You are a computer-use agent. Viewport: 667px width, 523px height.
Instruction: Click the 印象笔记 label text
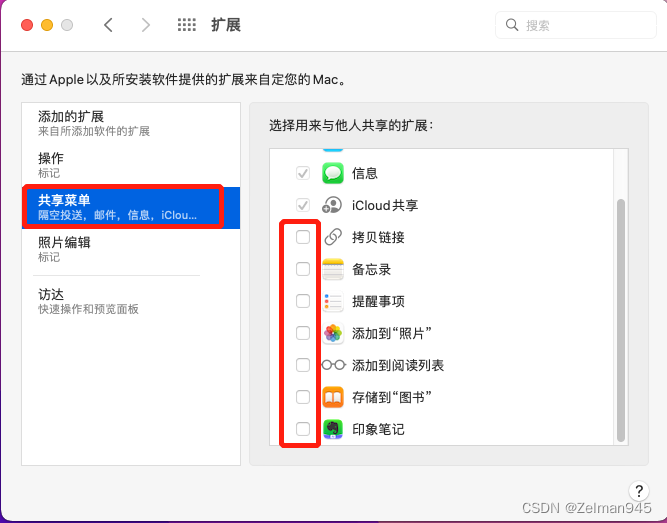[378, 429]
